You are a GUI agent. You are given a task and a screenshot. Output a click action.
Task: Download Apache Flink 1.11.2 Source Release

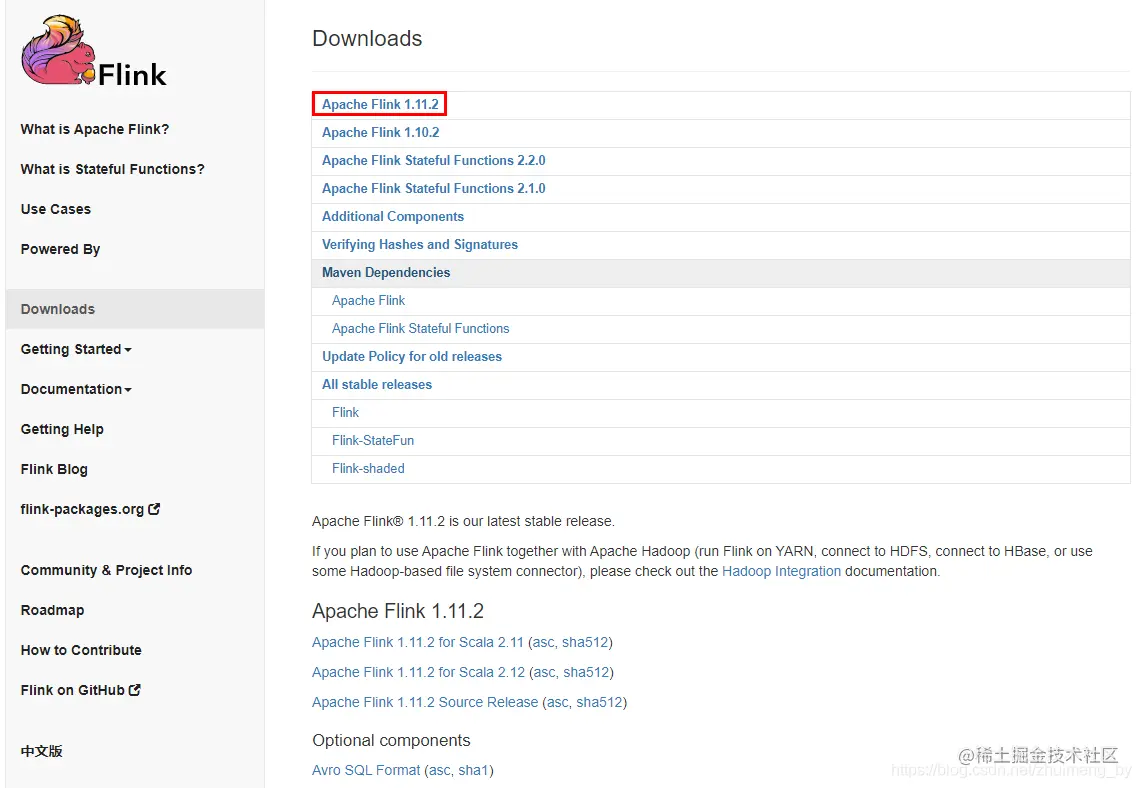[x=425, y=702]
